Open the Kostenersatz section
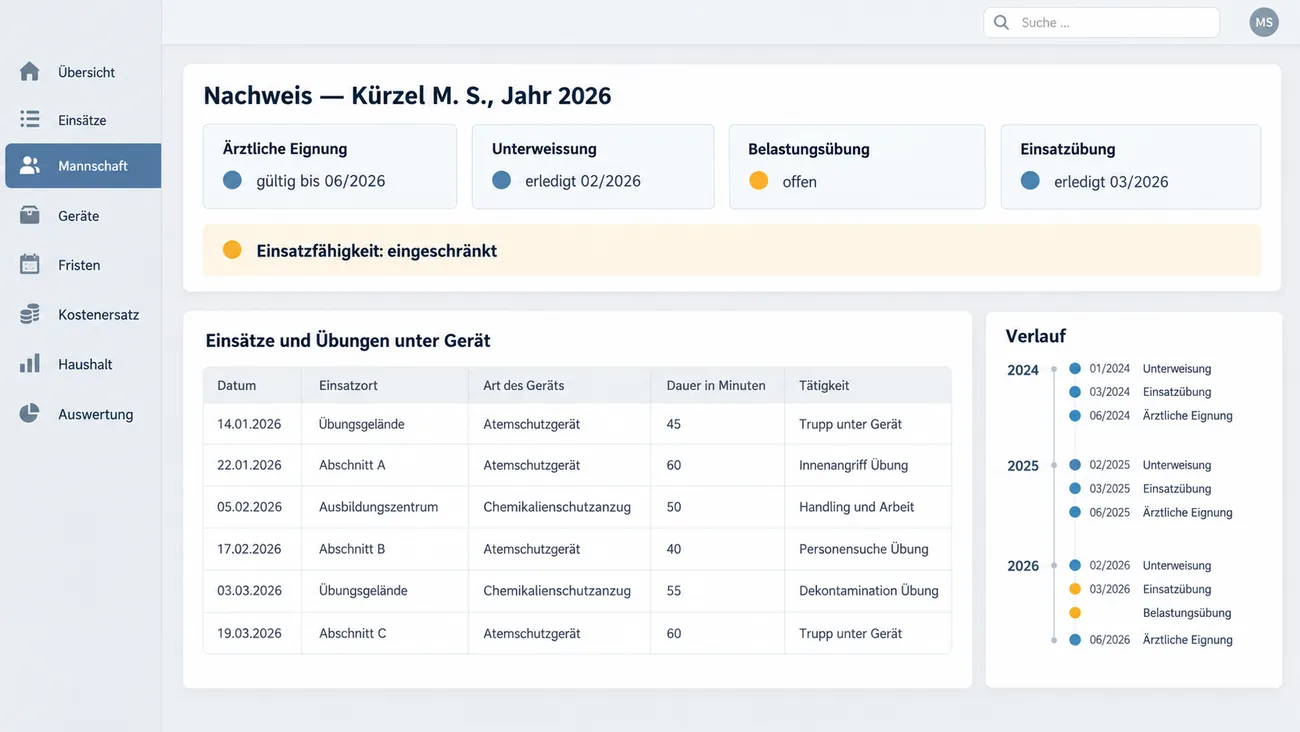1300x732 pixels. pyautogui.click(x=82, y=314)
